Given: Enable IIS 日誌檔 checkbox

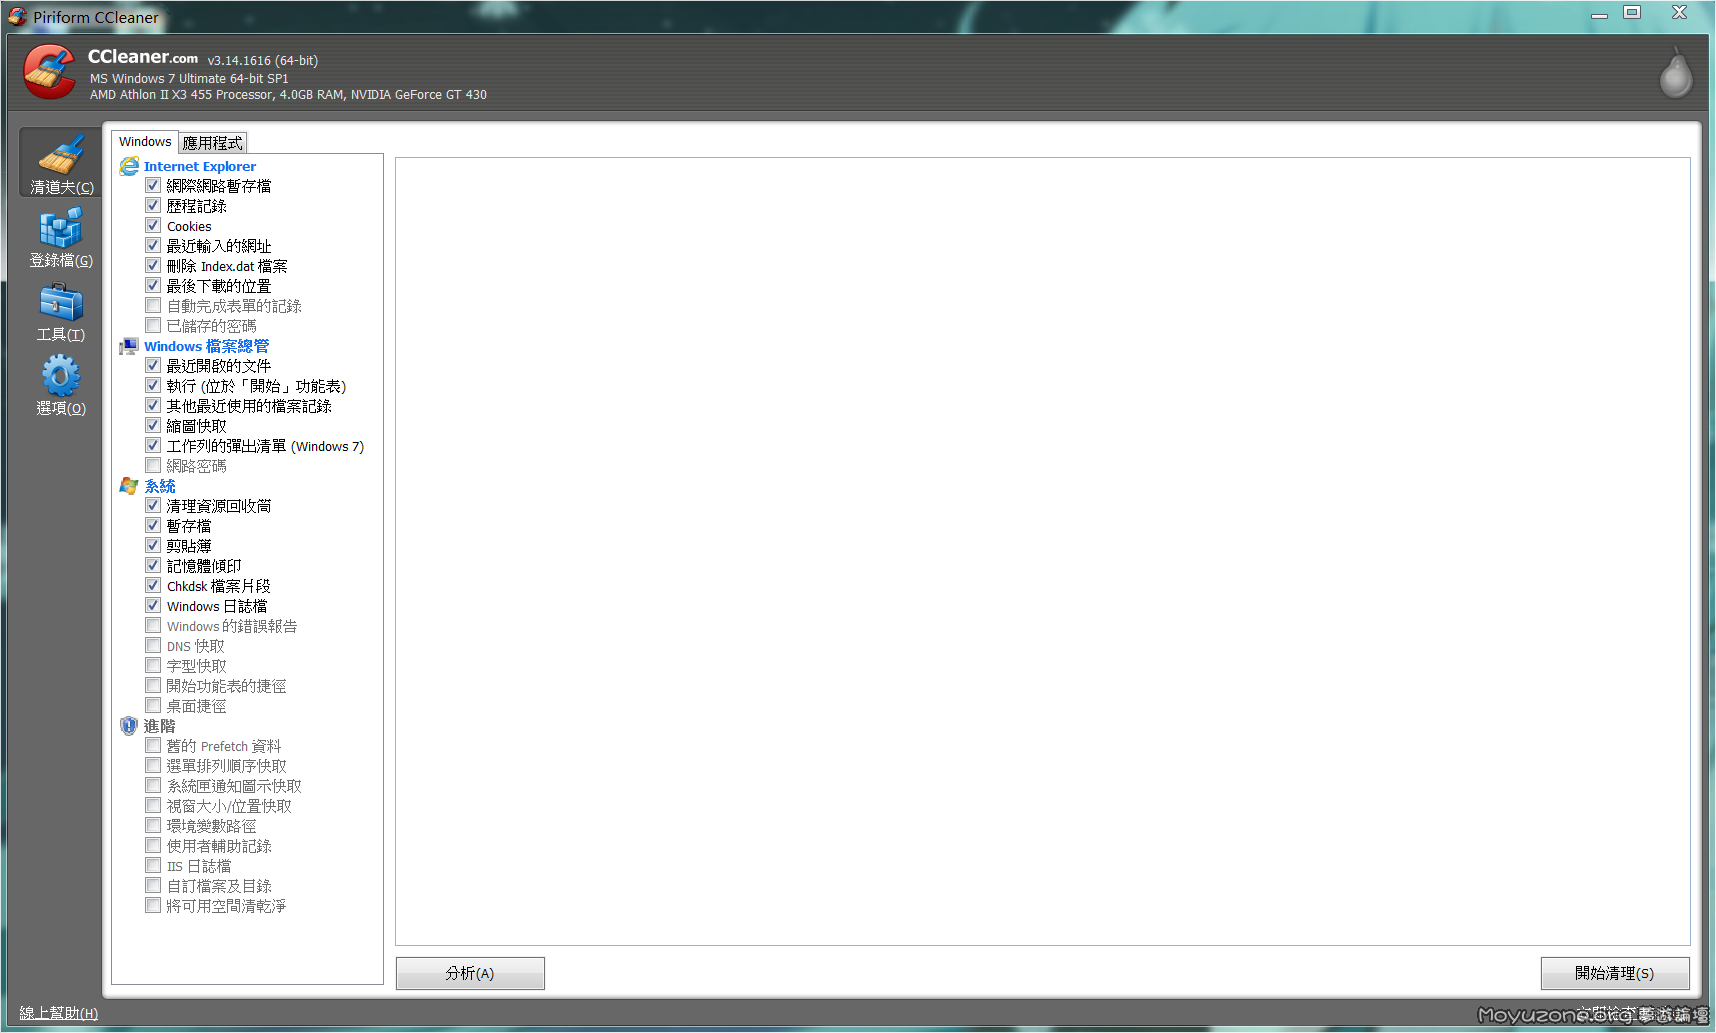Looking at the screenshot, I should click(153, 865).
